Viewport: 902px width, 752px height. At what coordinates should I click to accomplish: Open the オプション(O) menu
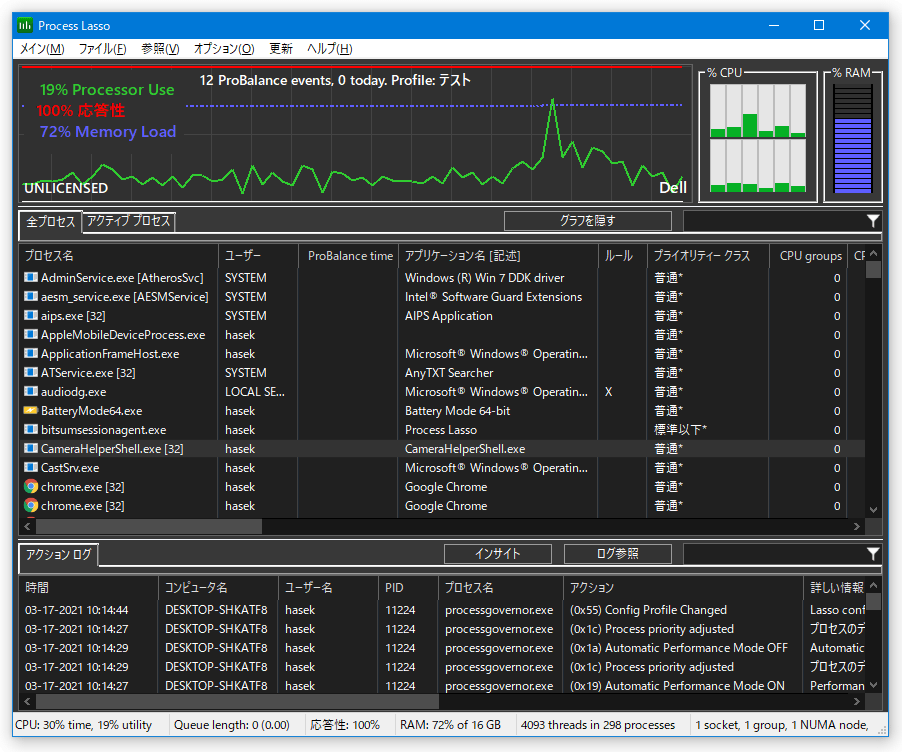pos(224,49)
